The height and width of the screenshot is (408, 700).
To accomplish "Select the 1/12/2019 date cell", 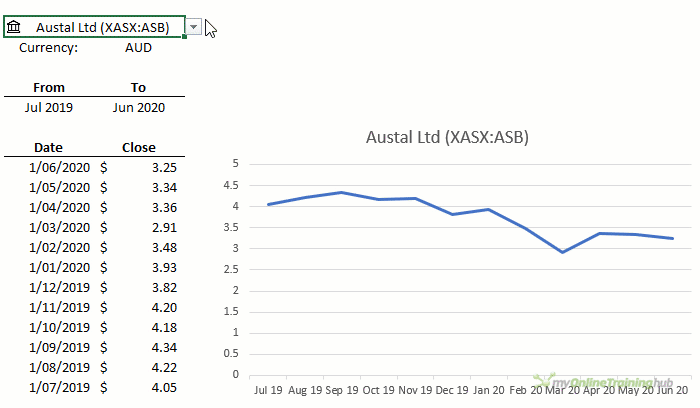I will 59,287.
